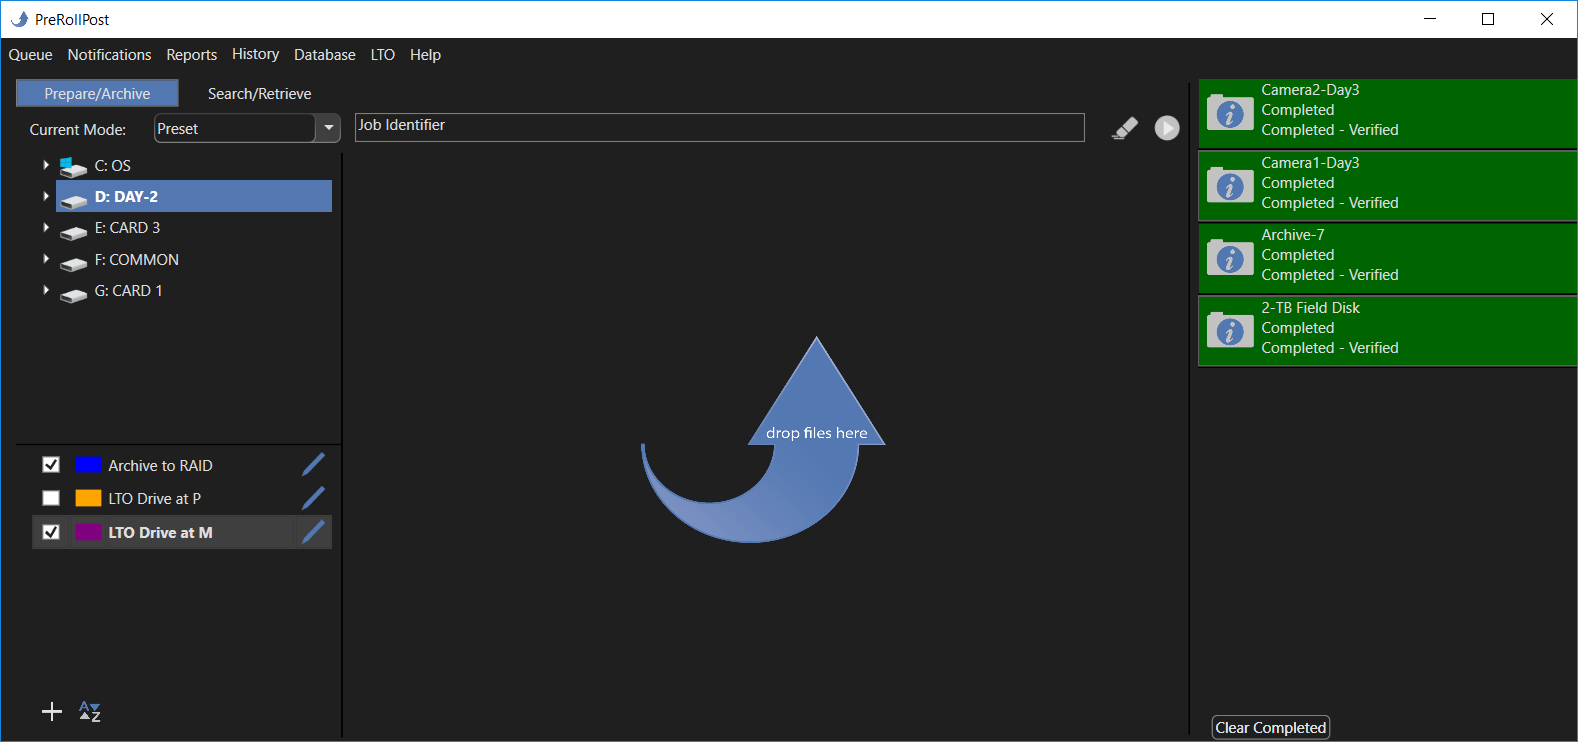The image size is (1578, 742).
Task: Edit LTO Drive at P pencil icon
Action: coord(313,498)
